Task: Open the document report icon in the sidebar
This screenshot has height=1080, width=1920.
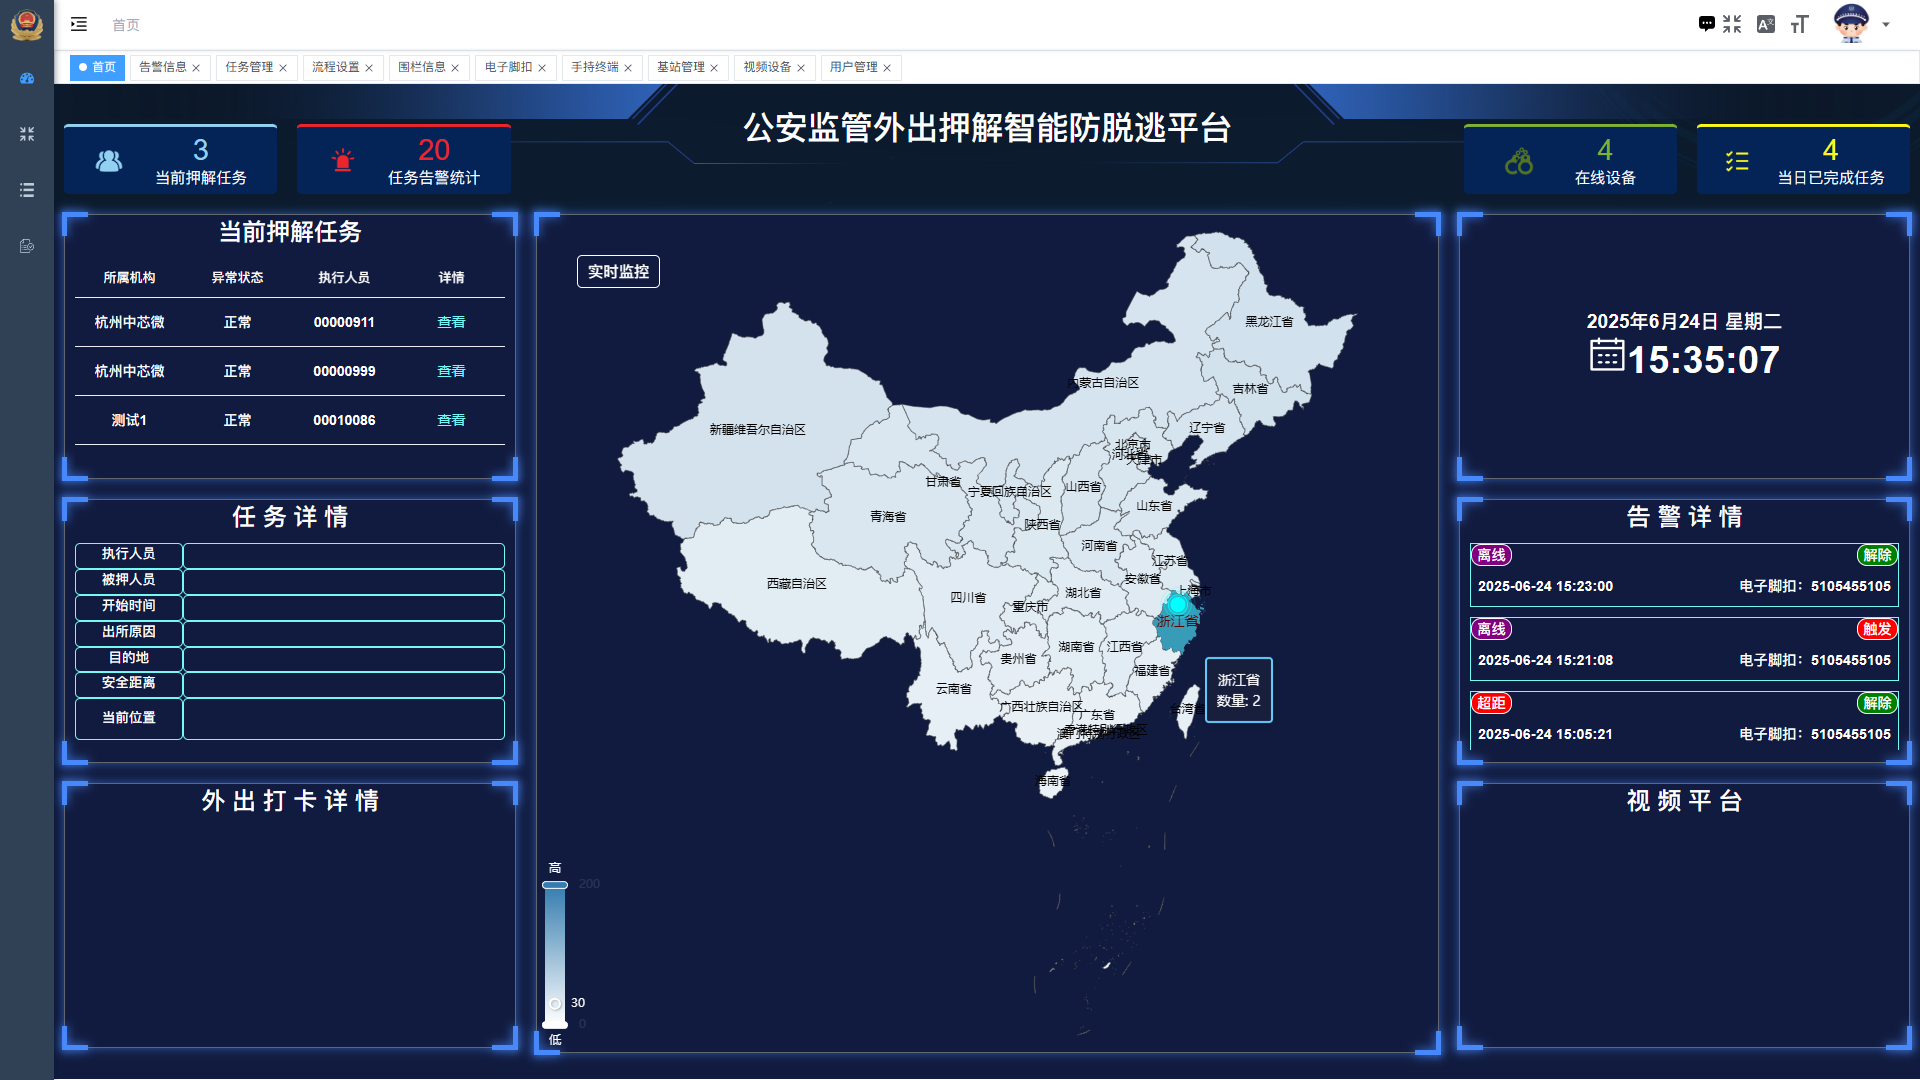Action: point(26,246)
